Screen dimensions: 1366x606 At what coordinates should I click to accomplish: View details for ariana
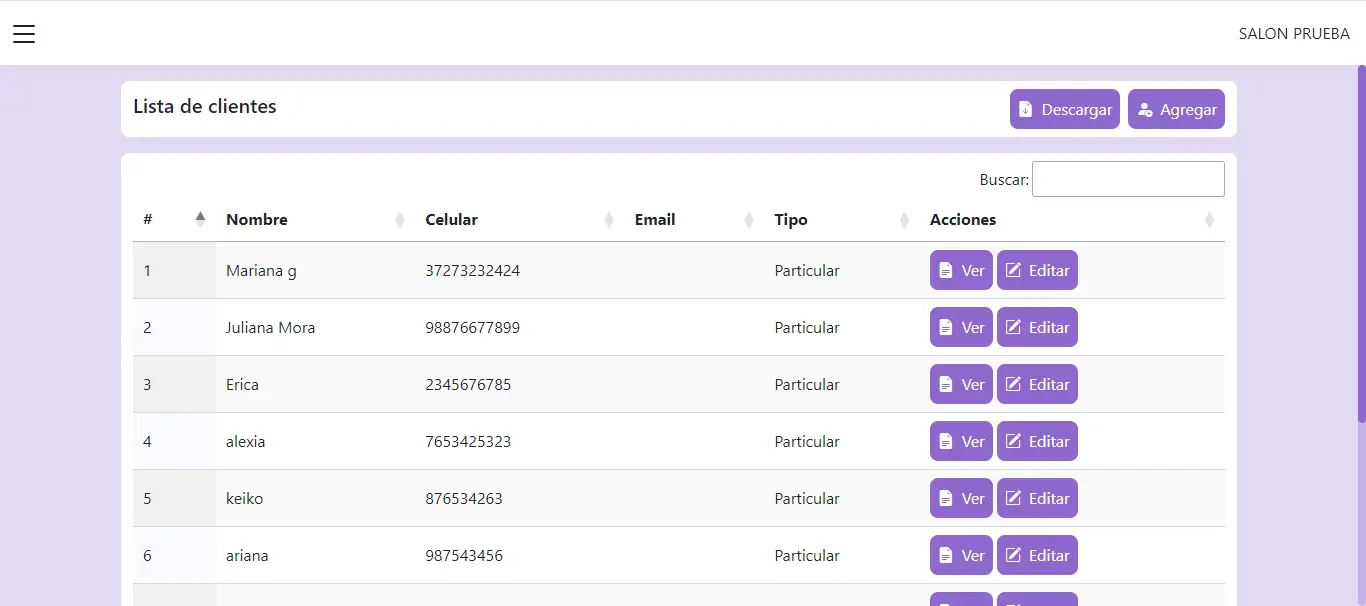click(x=961, y=555)
